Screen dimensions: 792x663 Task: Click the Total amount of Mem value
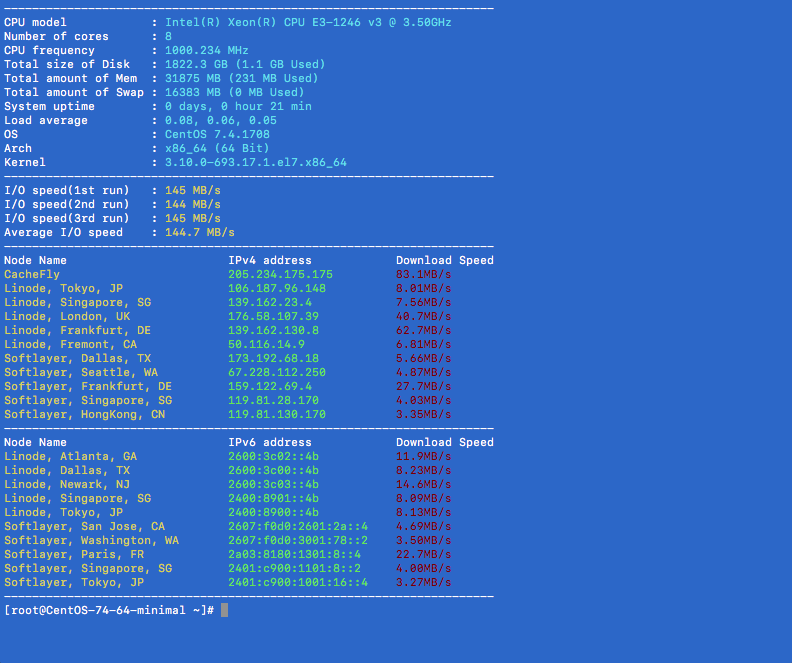[x=242, y=78]
